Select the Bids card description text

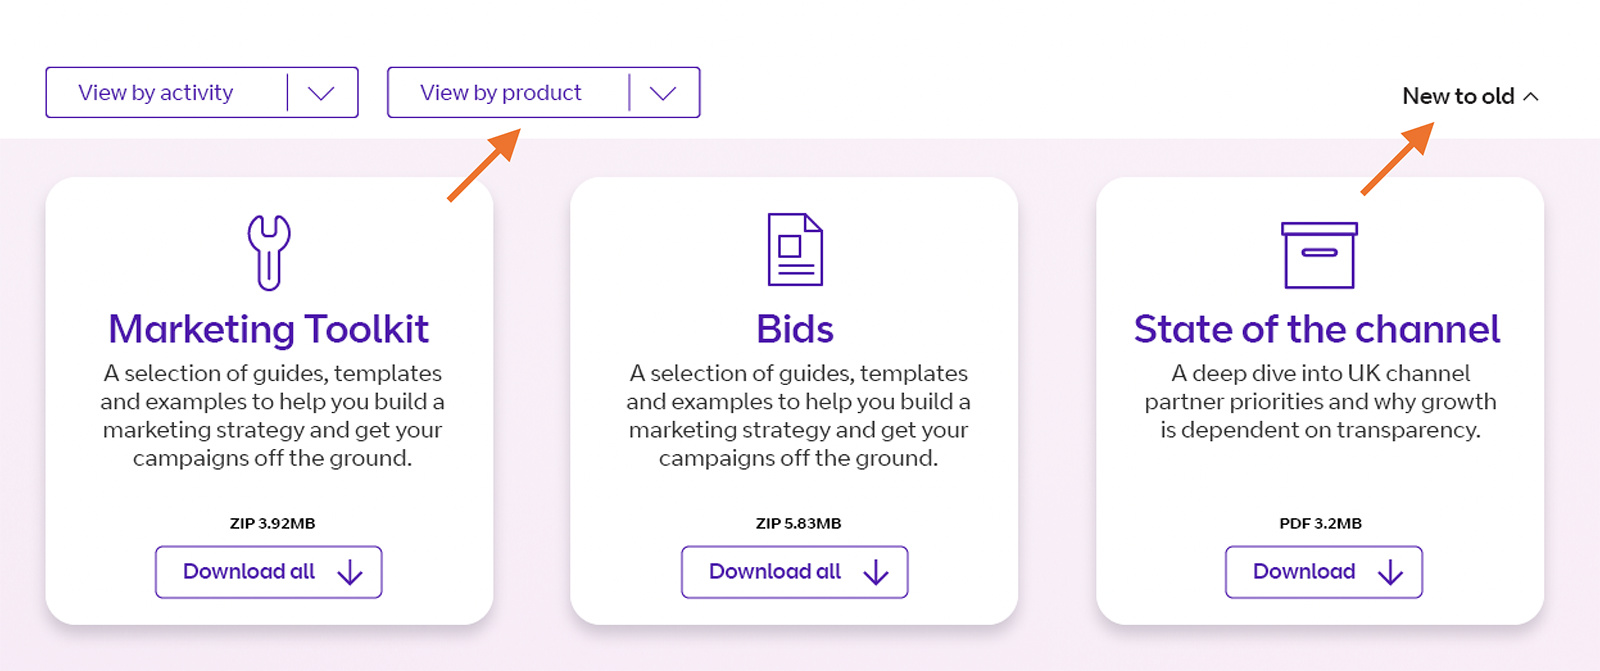point(798,415)
